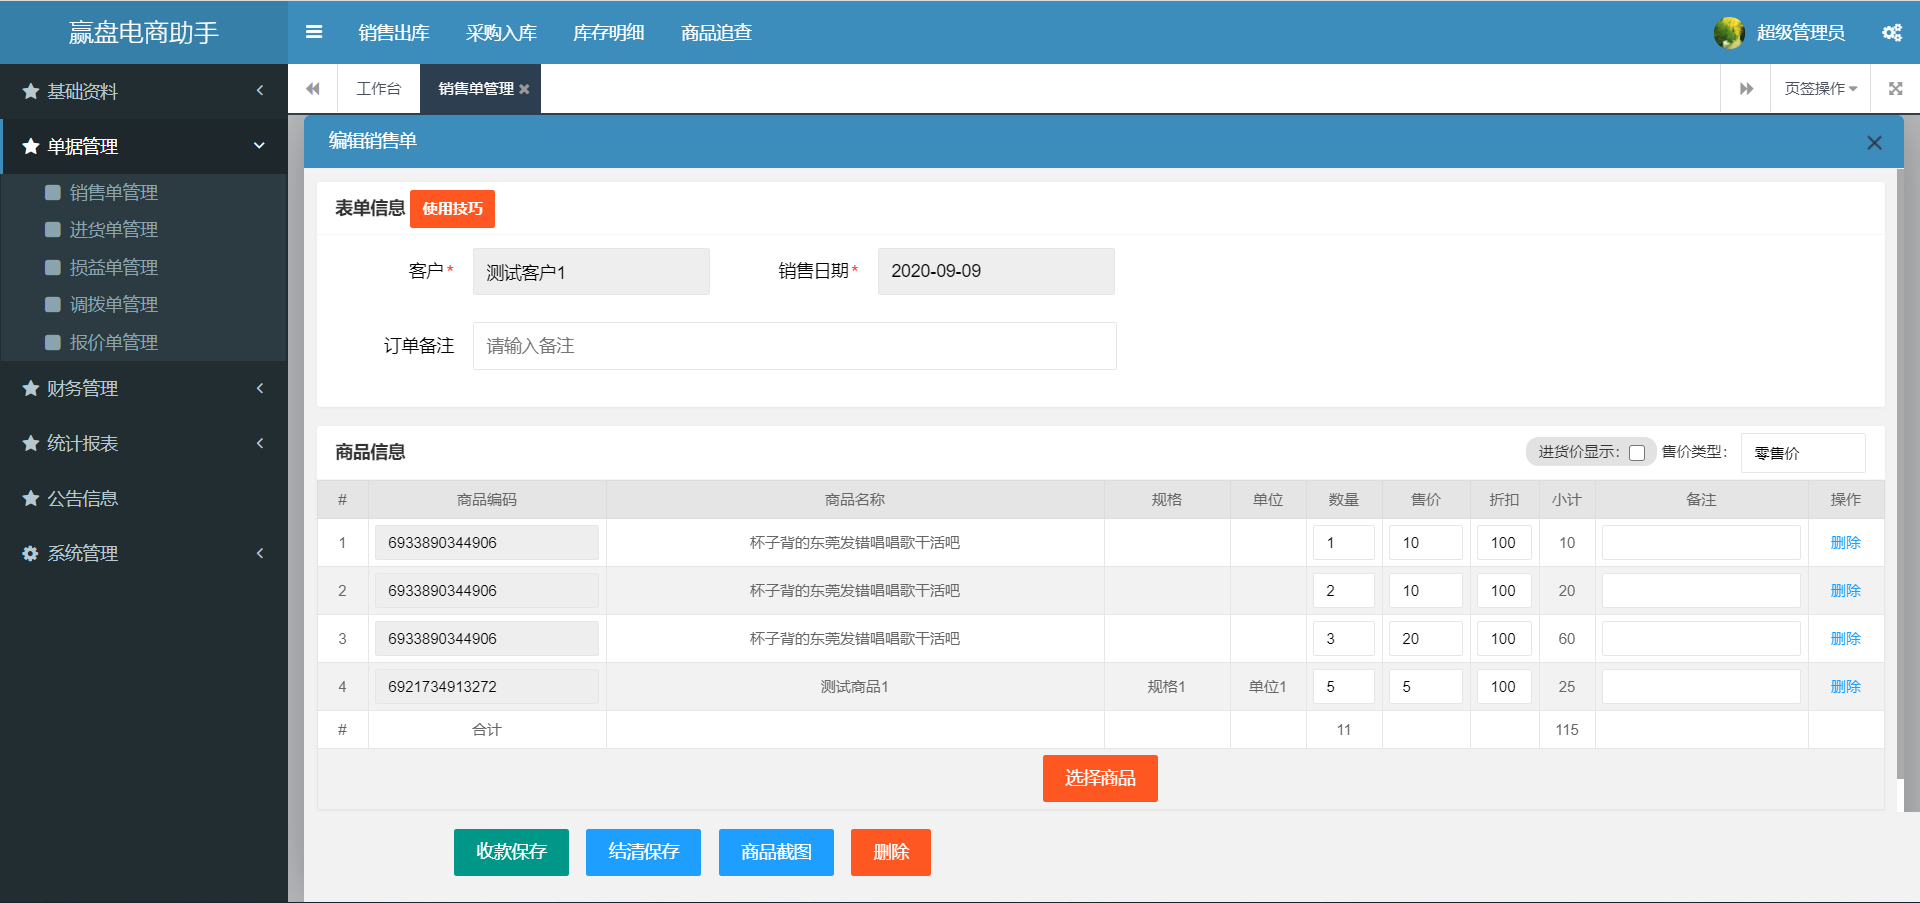Collapse the 单据管理 menu chevron
Screen dimensions: 1920x903
pos(260,146)
